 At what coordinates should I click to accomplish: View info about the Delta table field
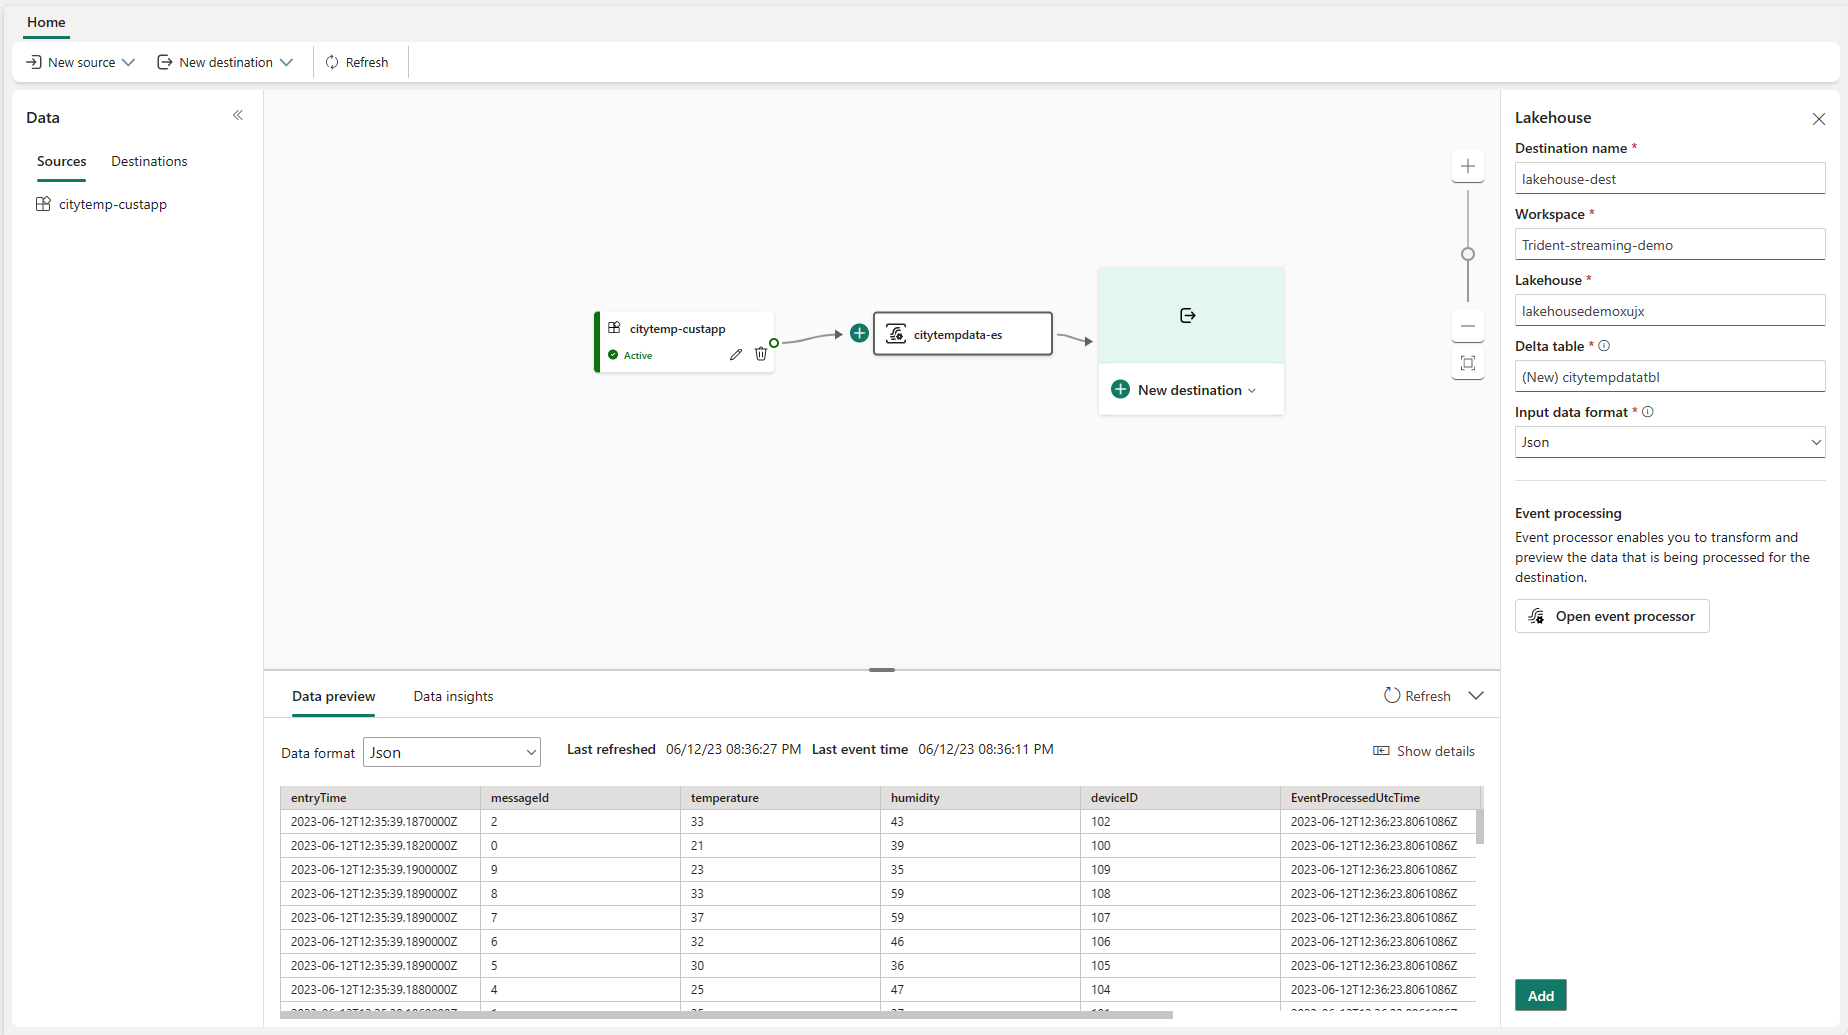click(1605, 345)
